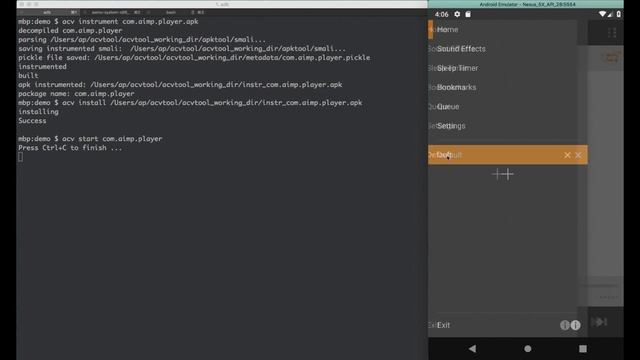
Task: Click the 'acv start com.aimp.player' command
Action: [112, 139]
